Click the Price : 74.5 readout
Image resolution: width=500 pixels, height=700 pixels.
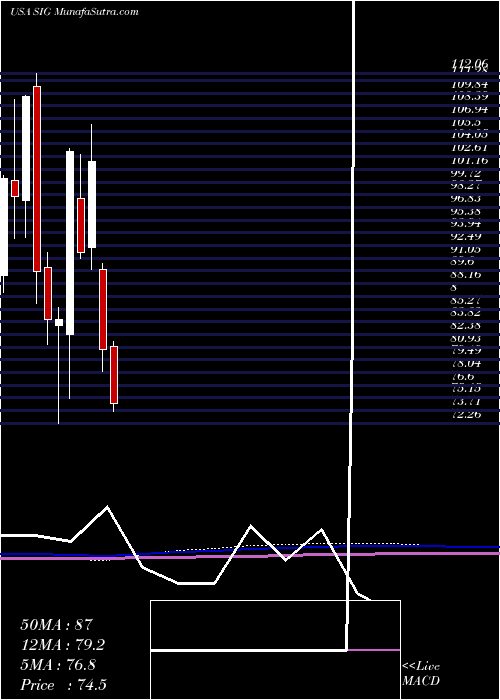(63, 685)
